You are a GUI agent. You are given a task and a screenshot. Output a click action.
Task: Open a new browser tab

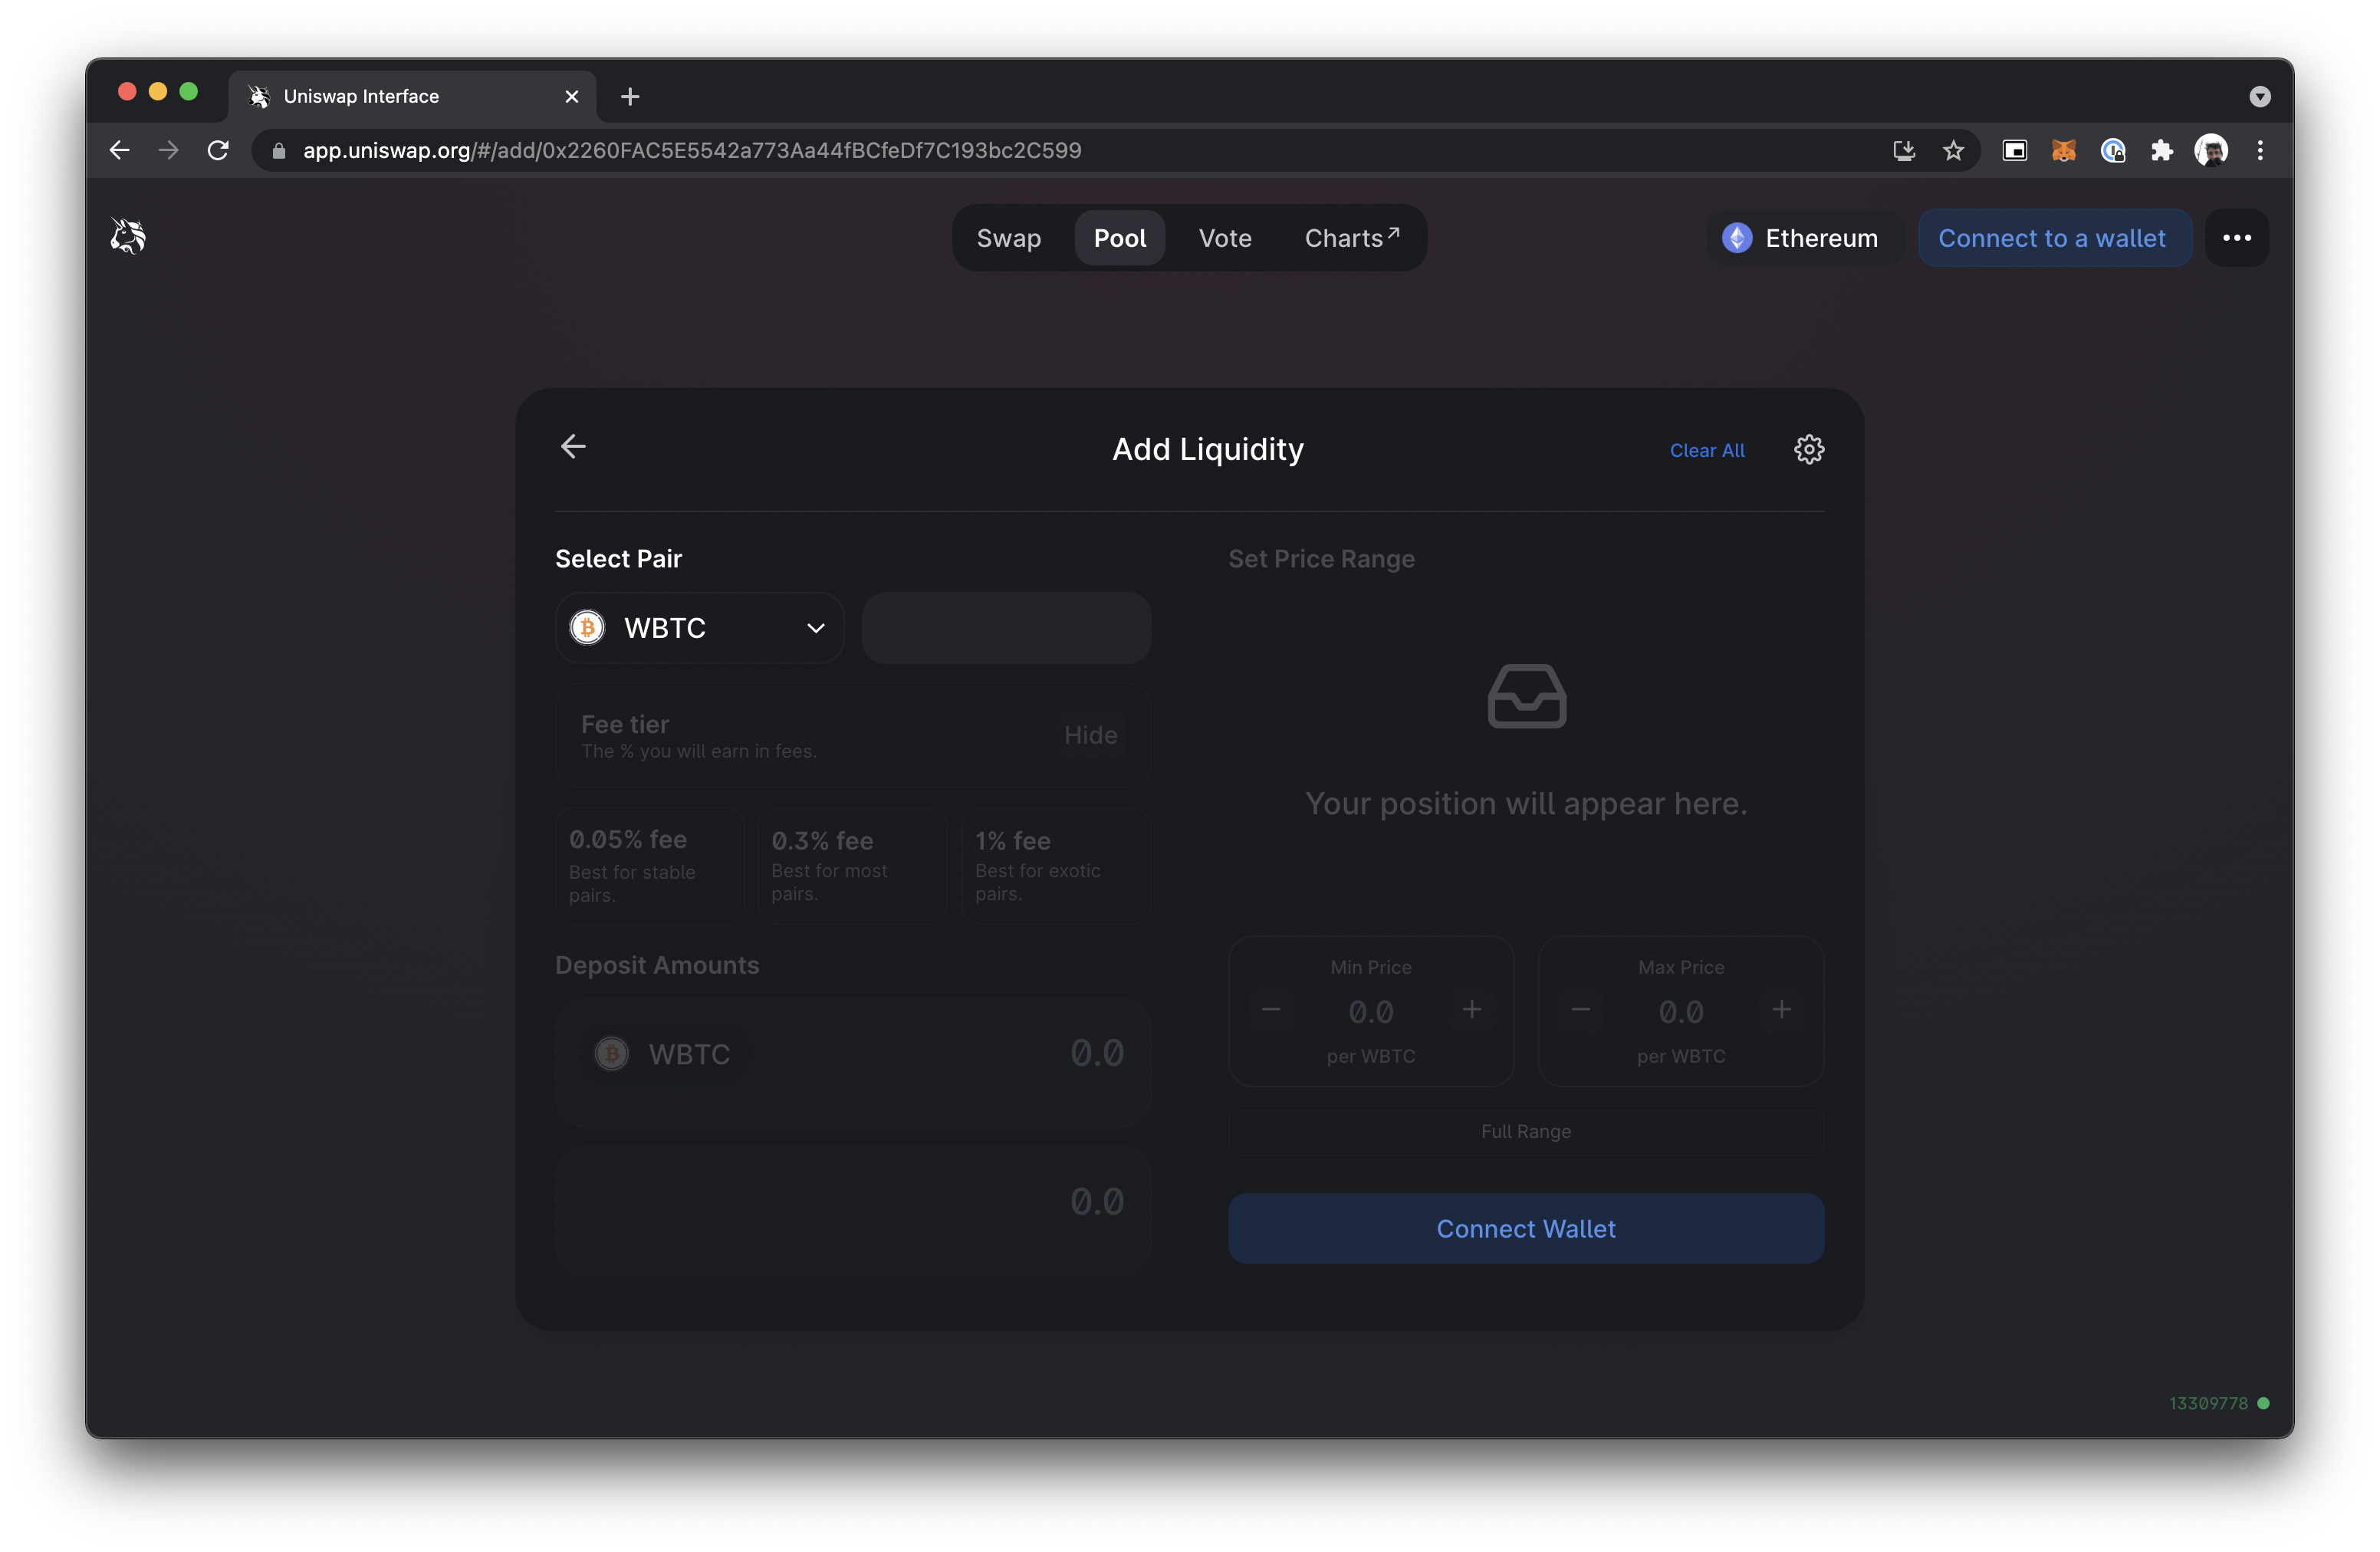(x=630, y=96)
